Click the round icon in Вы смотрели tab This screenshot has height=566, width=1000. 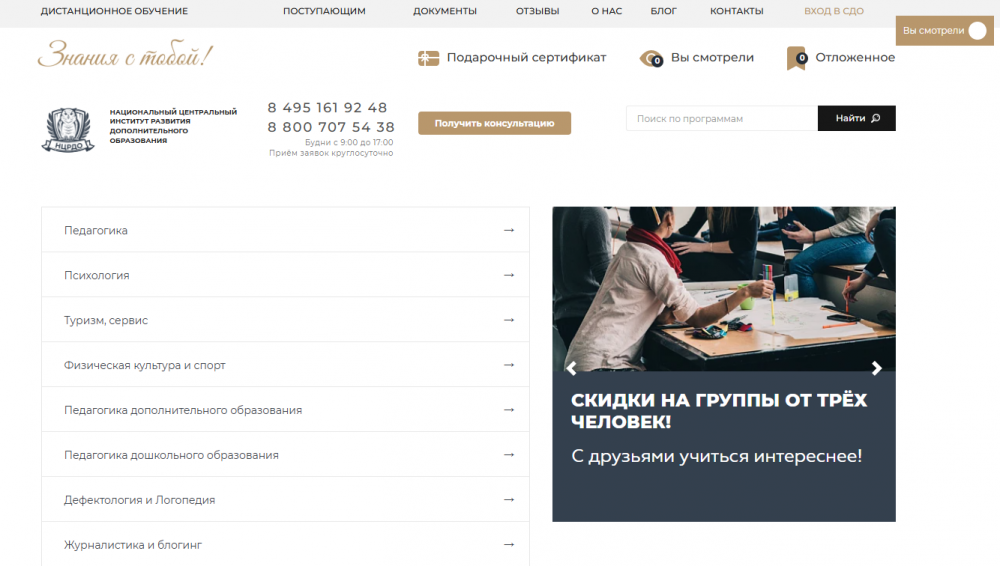coord(977,31)
